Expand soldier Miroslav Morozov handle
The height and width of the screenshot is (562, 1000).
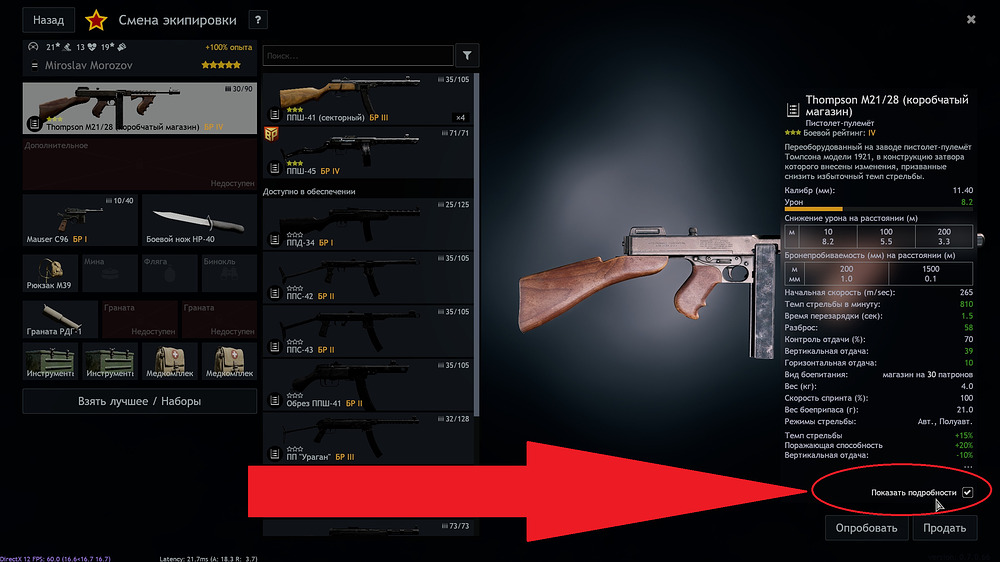(34, 65)
